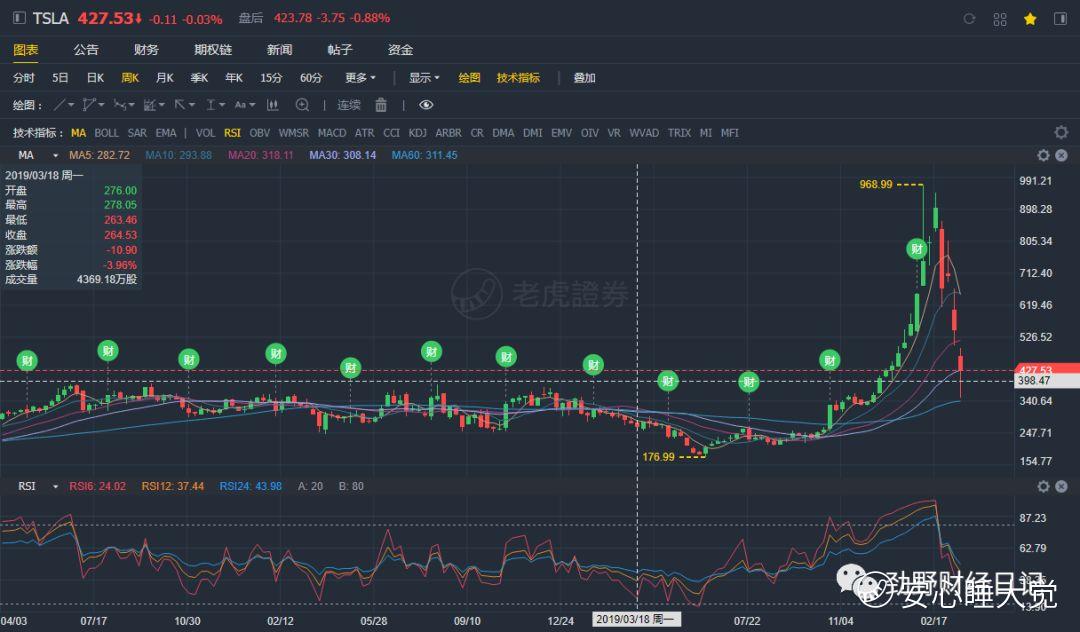The height and width of the screenshot is (632, 1080).
Task: Expand dropdown arrow next to Aa text tool
Action: [x=252, y=105]
